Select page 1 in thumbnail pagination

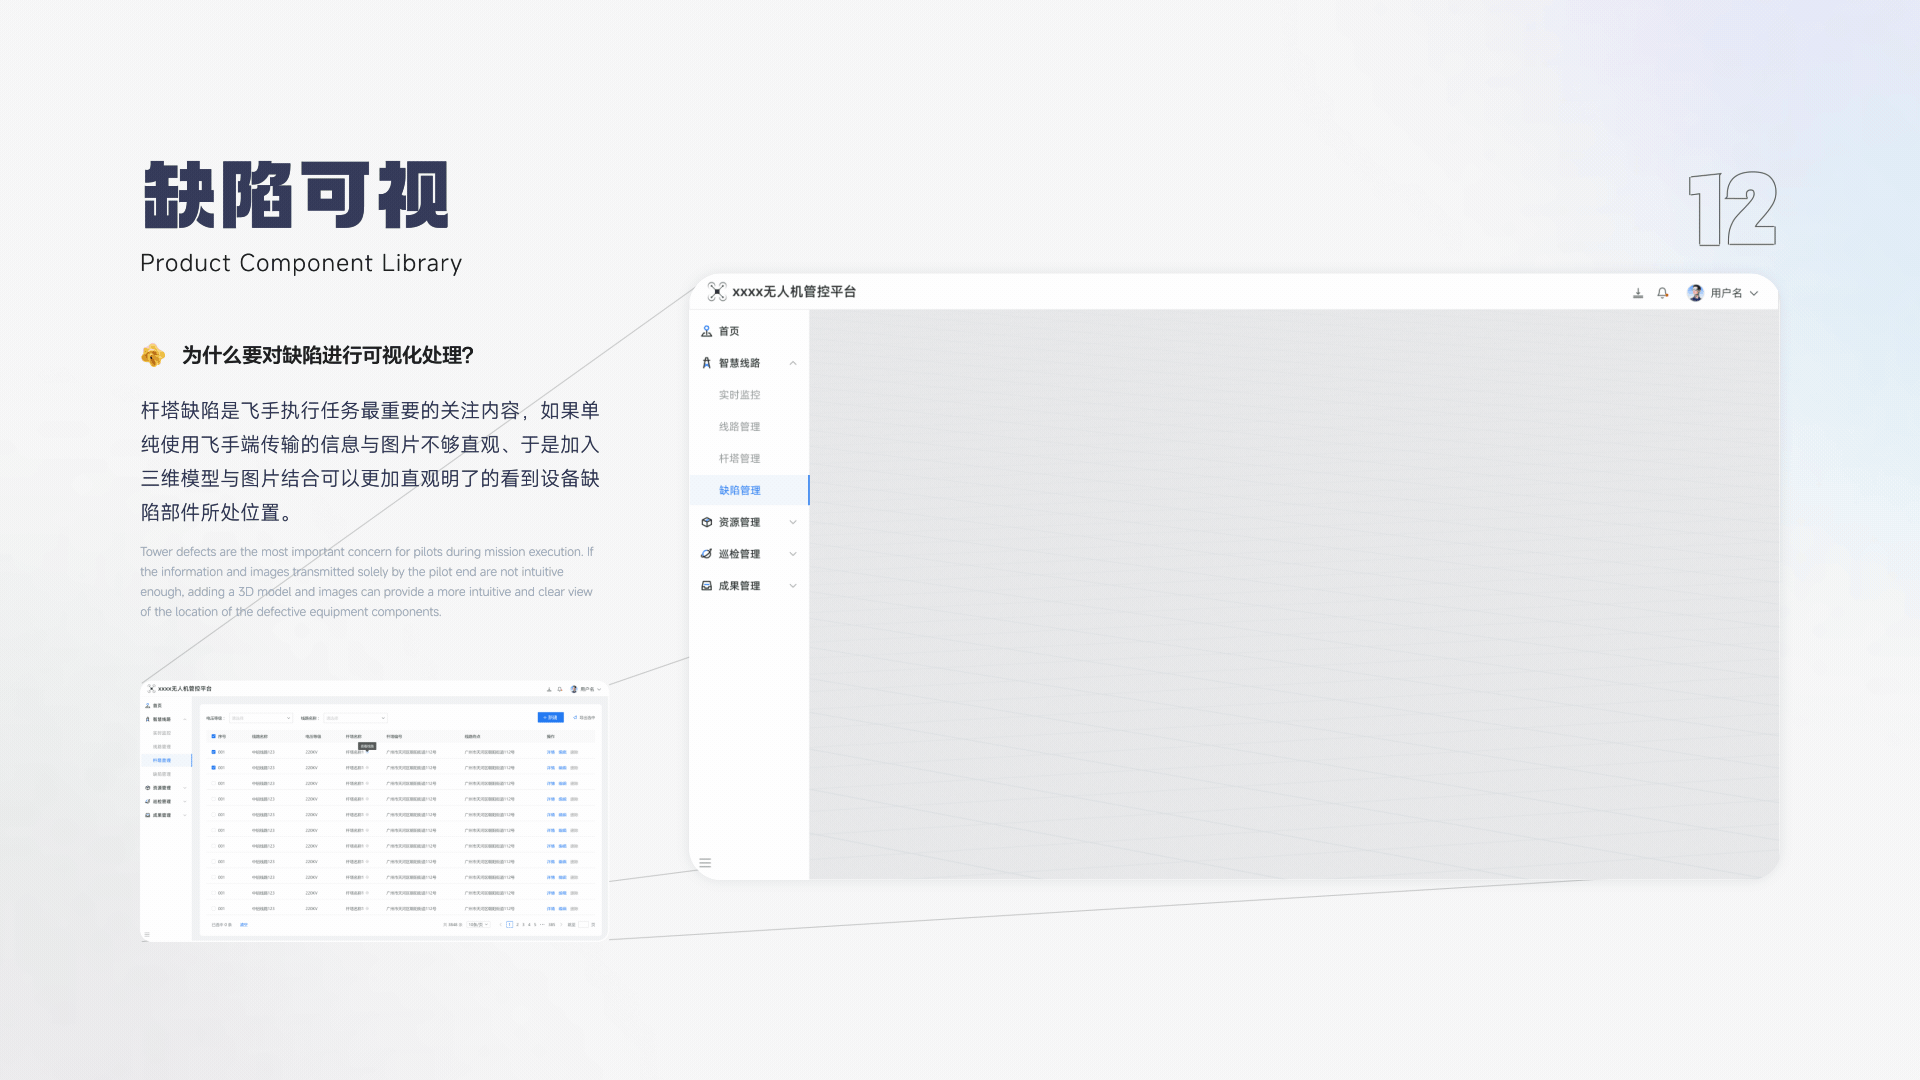(x=509, y=925)
